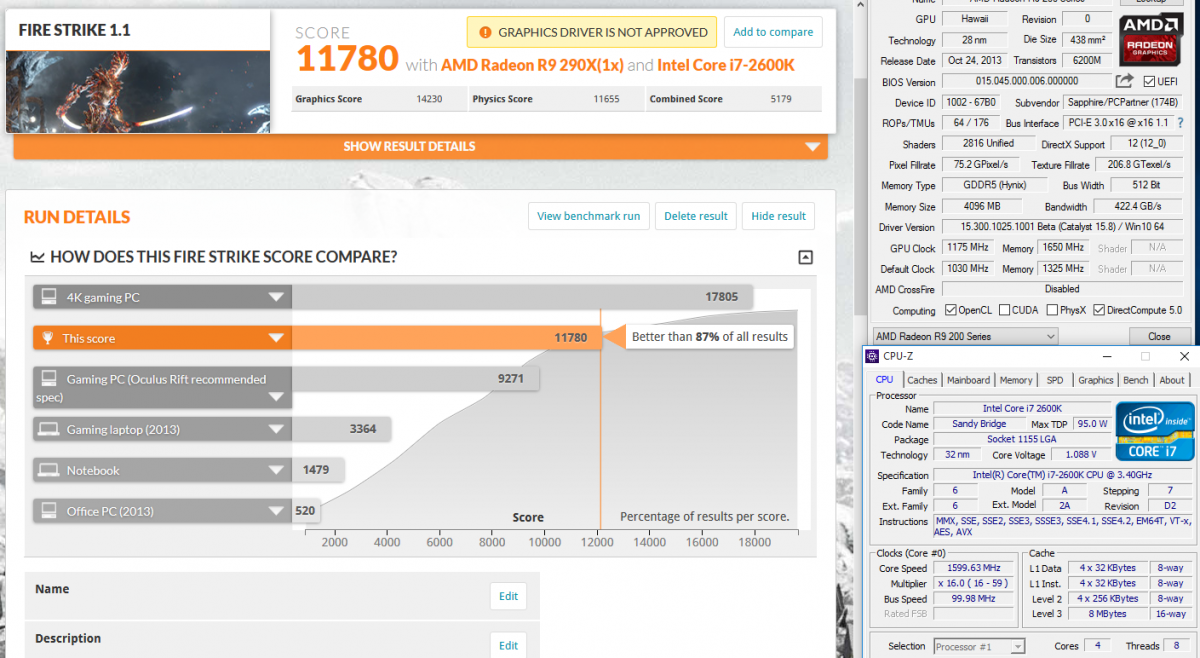
Task: Toggle the UEFI checkbox in GPU-Z
Action: 1148,81
